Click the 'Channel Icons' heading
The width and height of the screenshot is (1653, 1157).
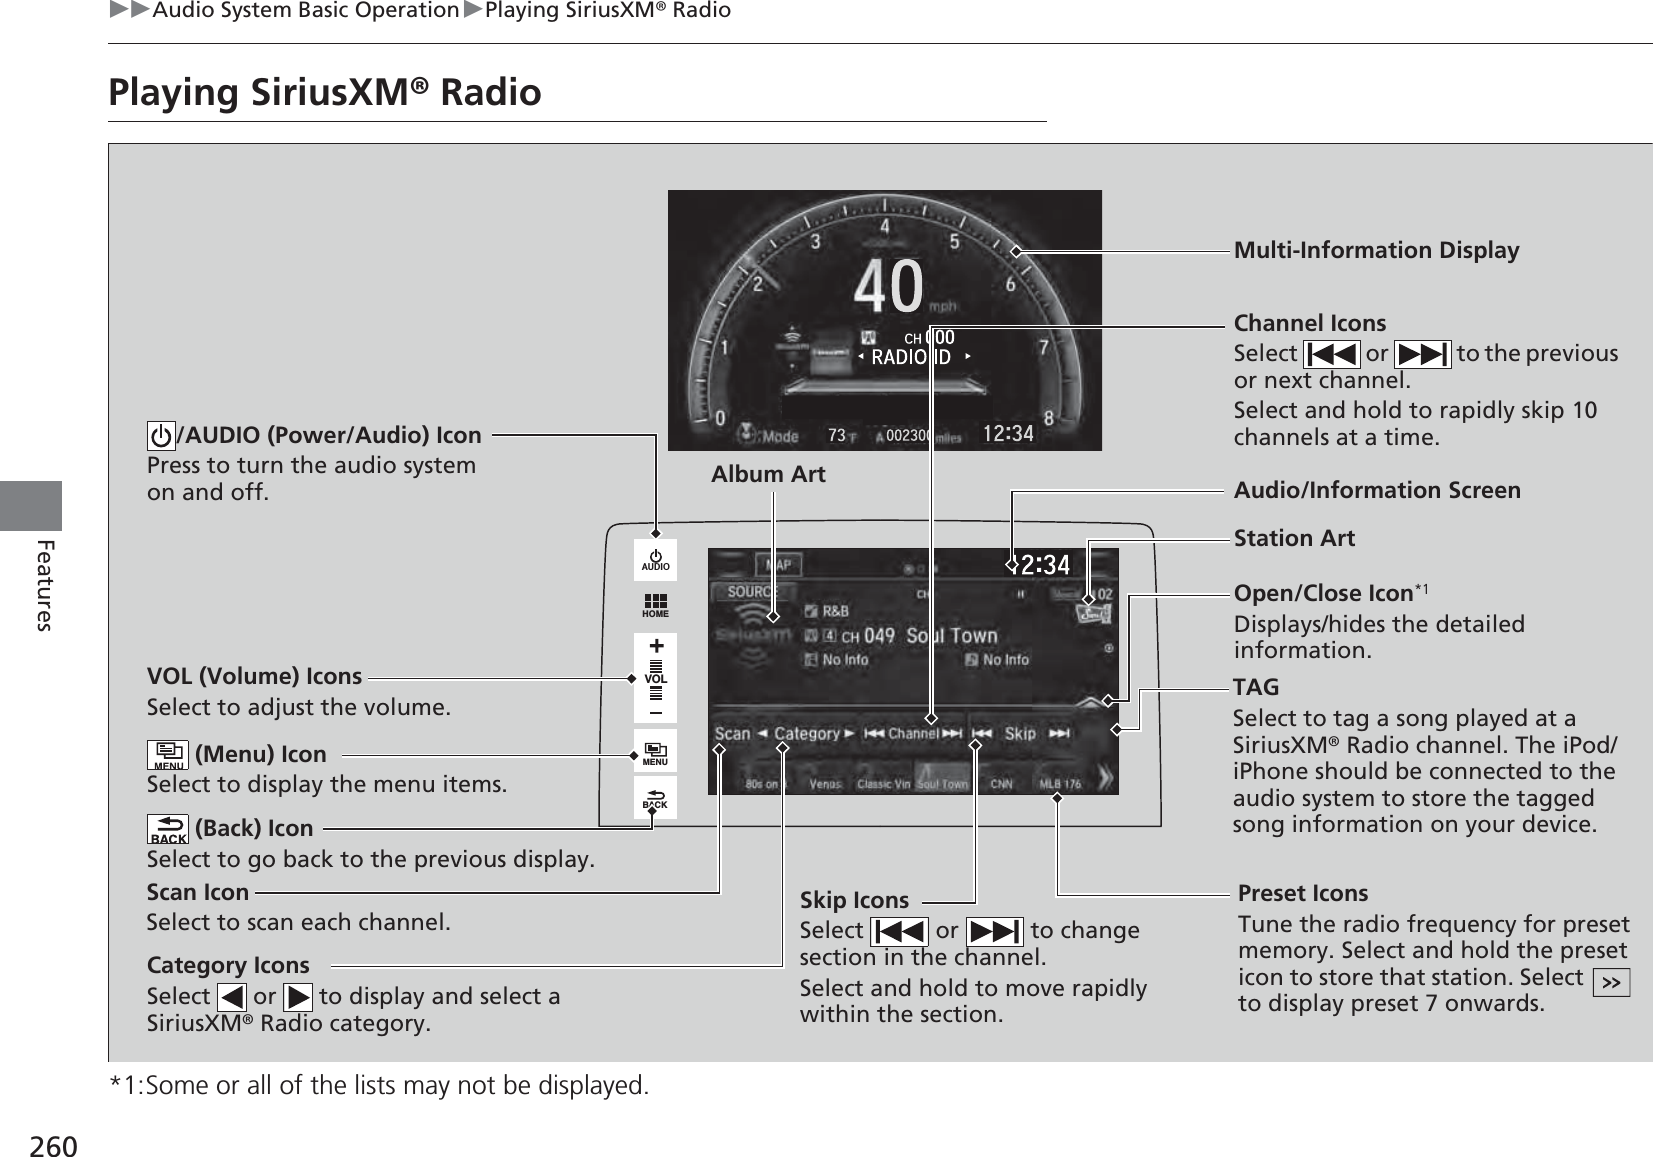1309,323
